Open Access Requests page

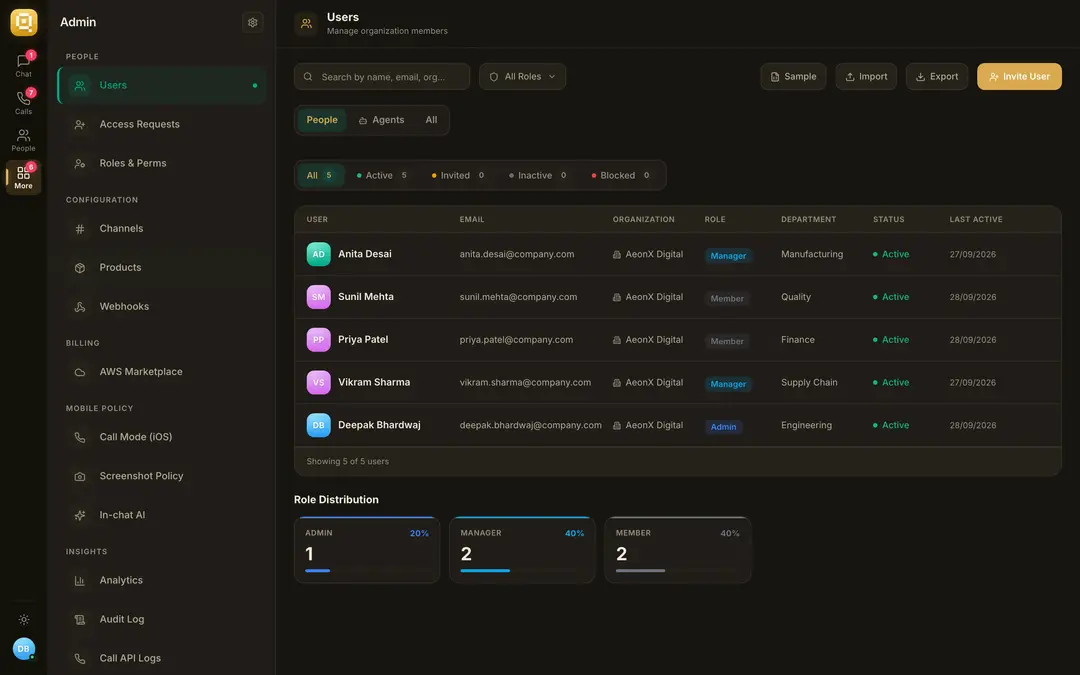click(x=163, y=124)
